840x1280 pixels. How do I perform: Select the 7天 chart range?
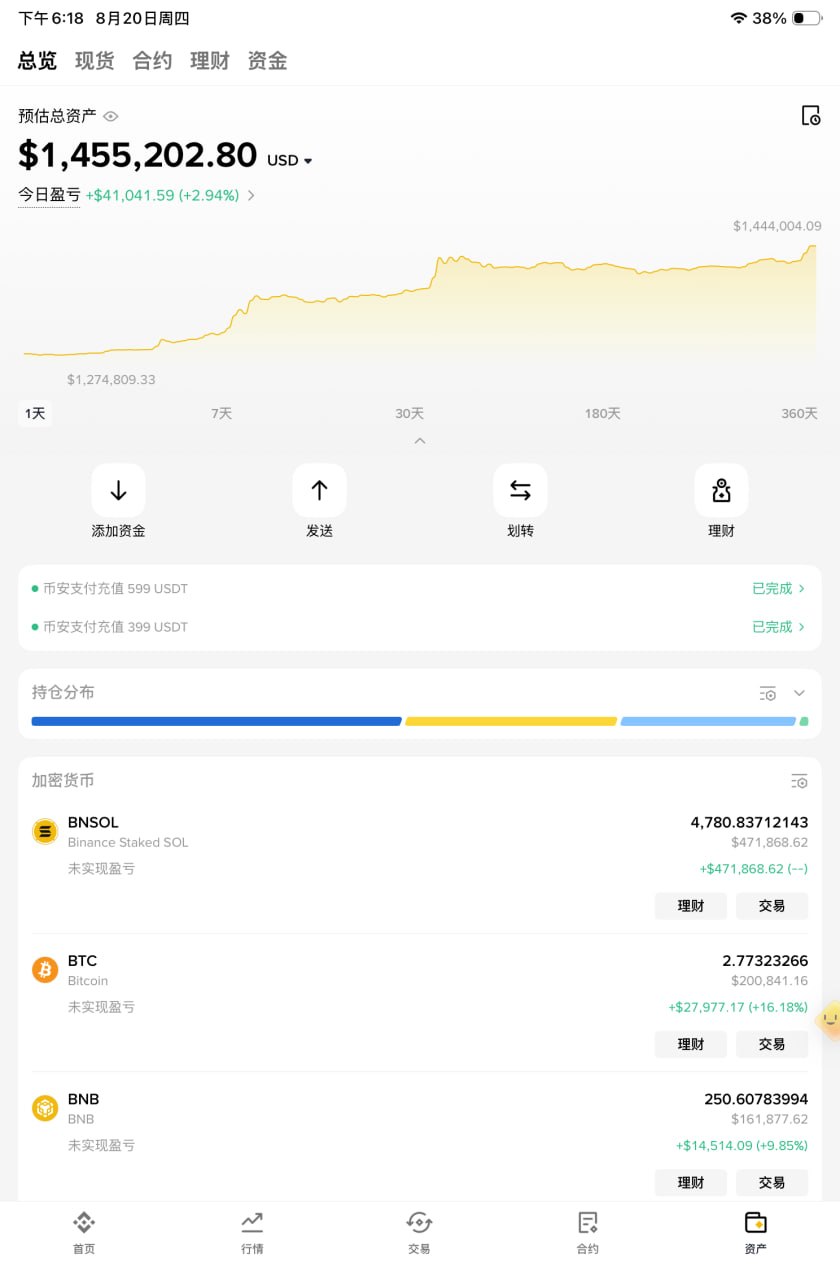point(221,413)
